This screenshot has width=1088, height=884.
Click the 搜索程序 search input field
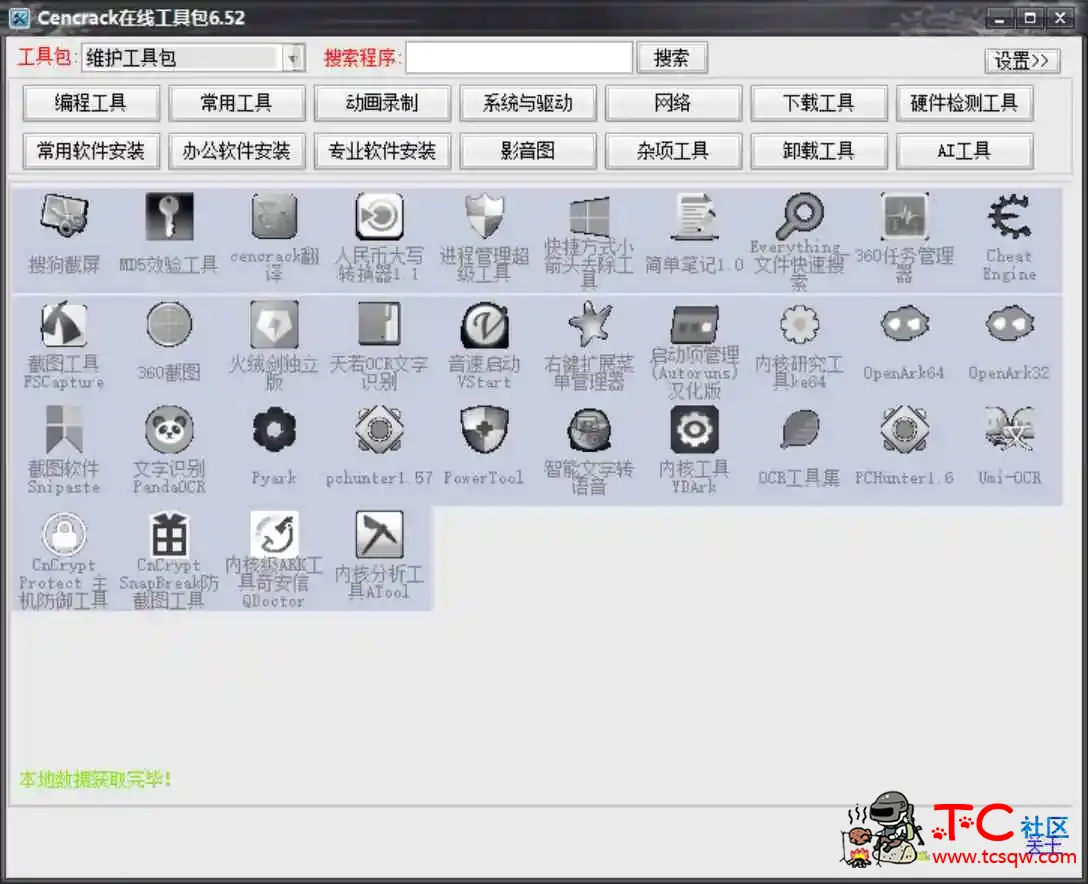(x=519, y=58)
